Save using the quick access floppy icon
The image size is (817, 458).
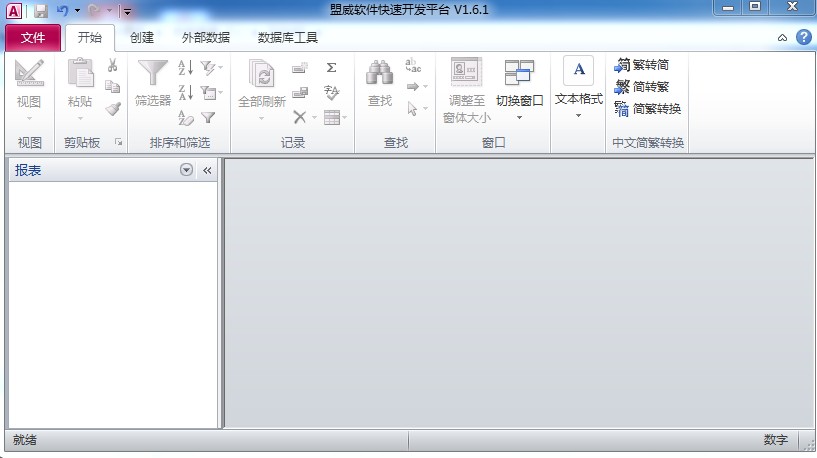pos(41,11)
